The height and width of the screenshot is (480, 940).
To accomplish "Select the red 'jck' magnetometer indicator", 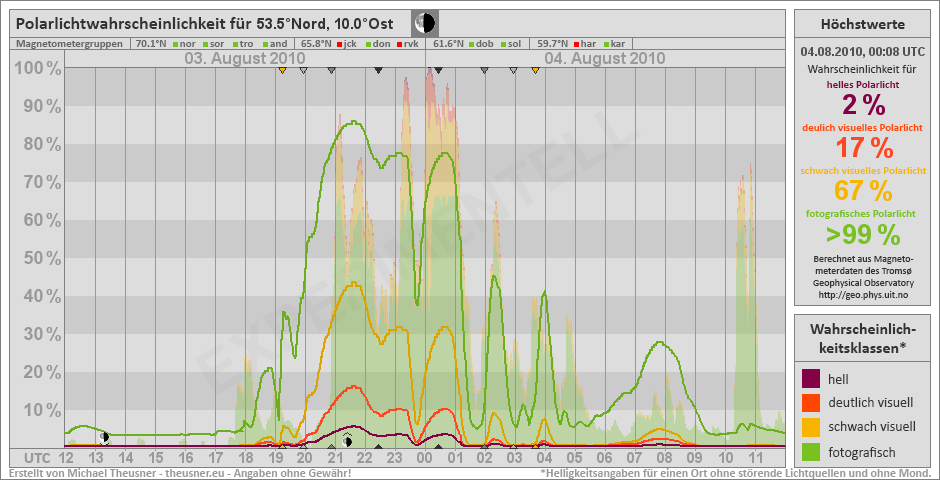I will [341, 44].
